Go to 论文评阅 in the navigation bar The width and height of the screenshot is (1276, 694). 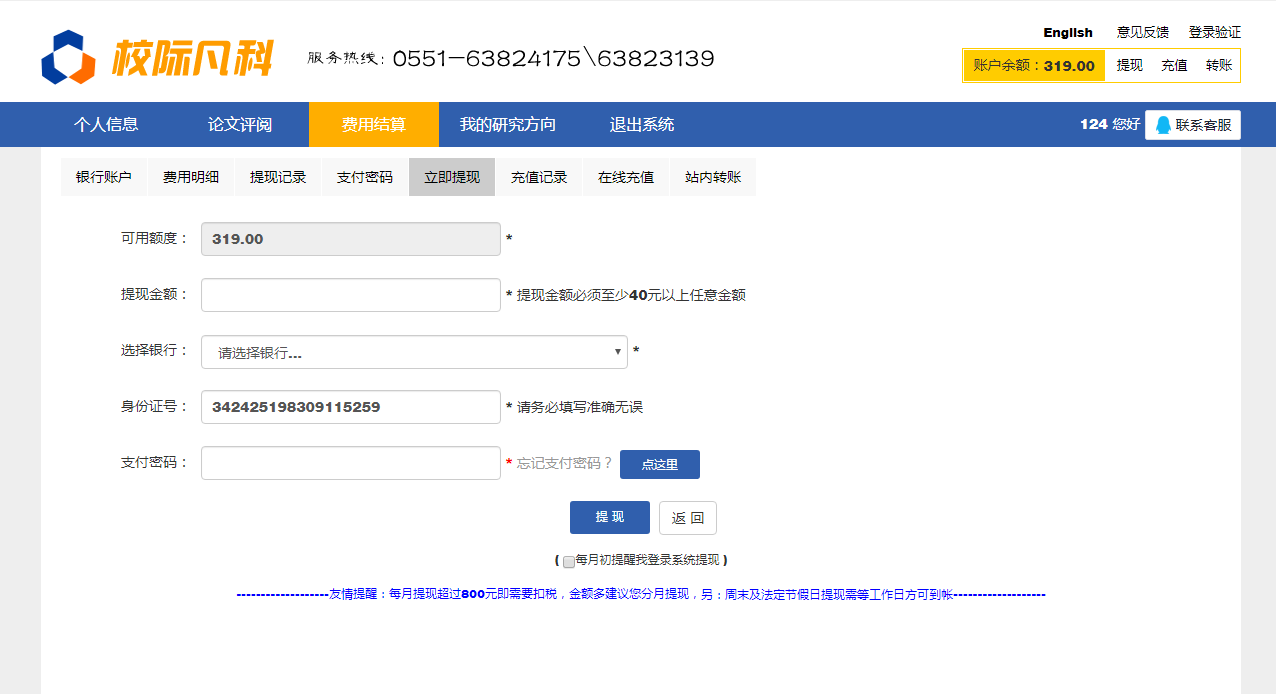(240, 125)
